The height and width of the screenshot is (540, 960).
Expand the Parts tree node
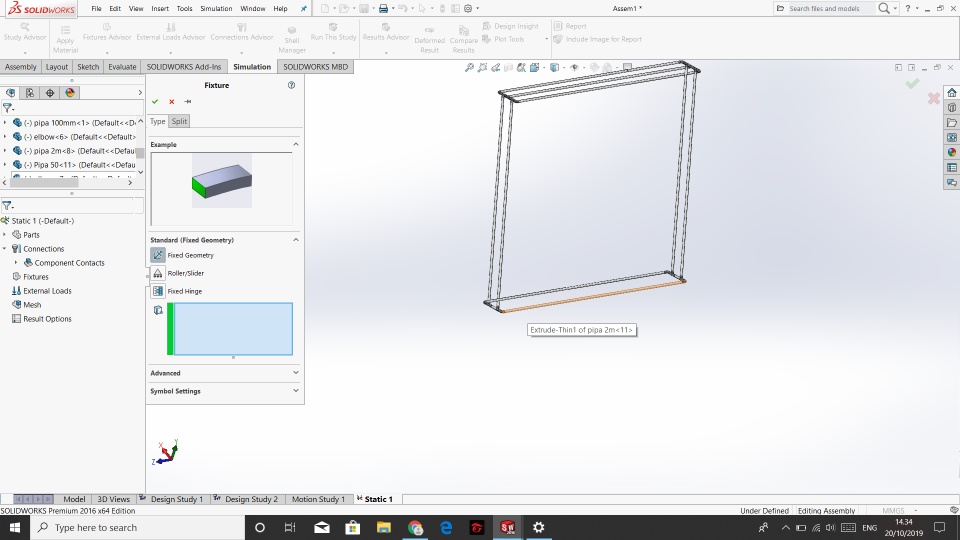[x=5, y=235]
